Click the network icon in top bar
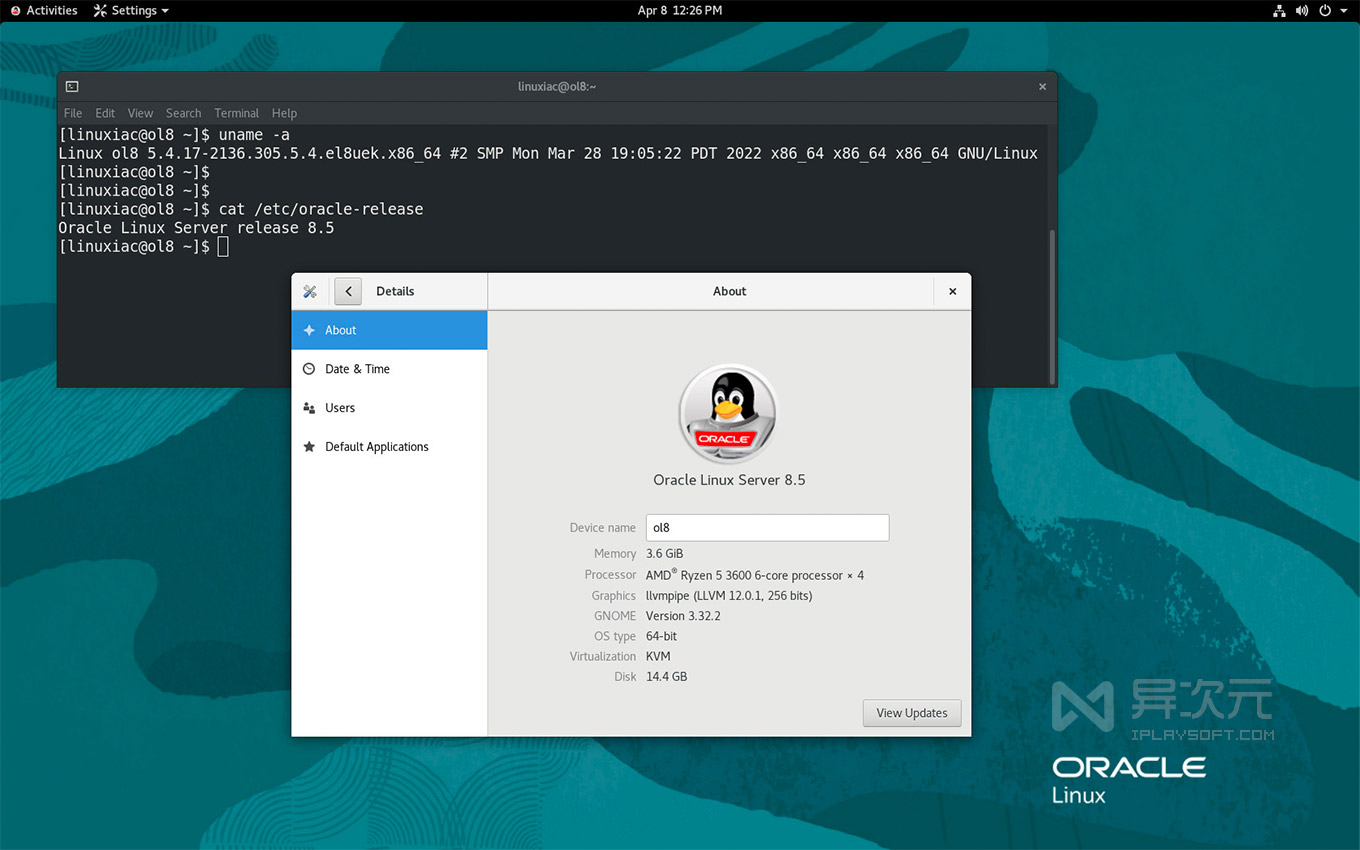The image size is (1360, 850). (1279, 11)
